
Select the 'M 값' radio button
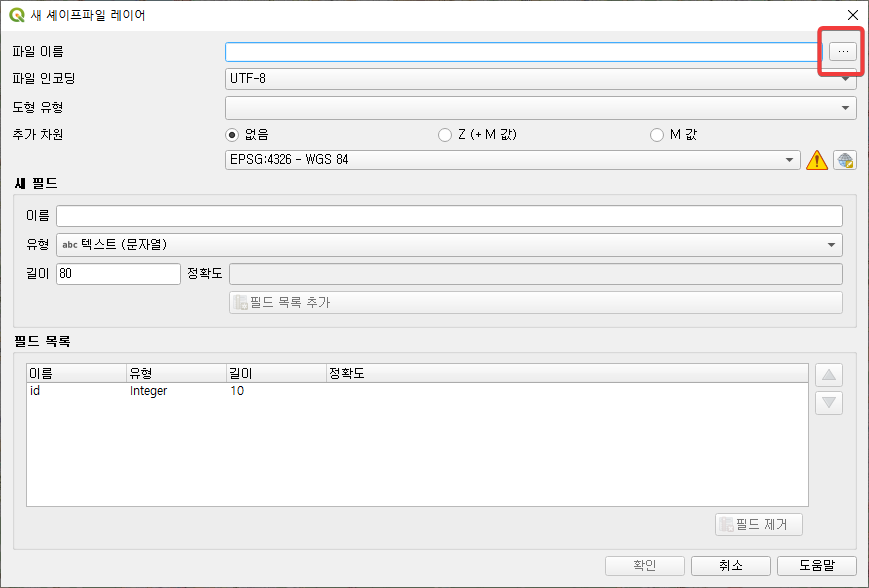[657, 135]
